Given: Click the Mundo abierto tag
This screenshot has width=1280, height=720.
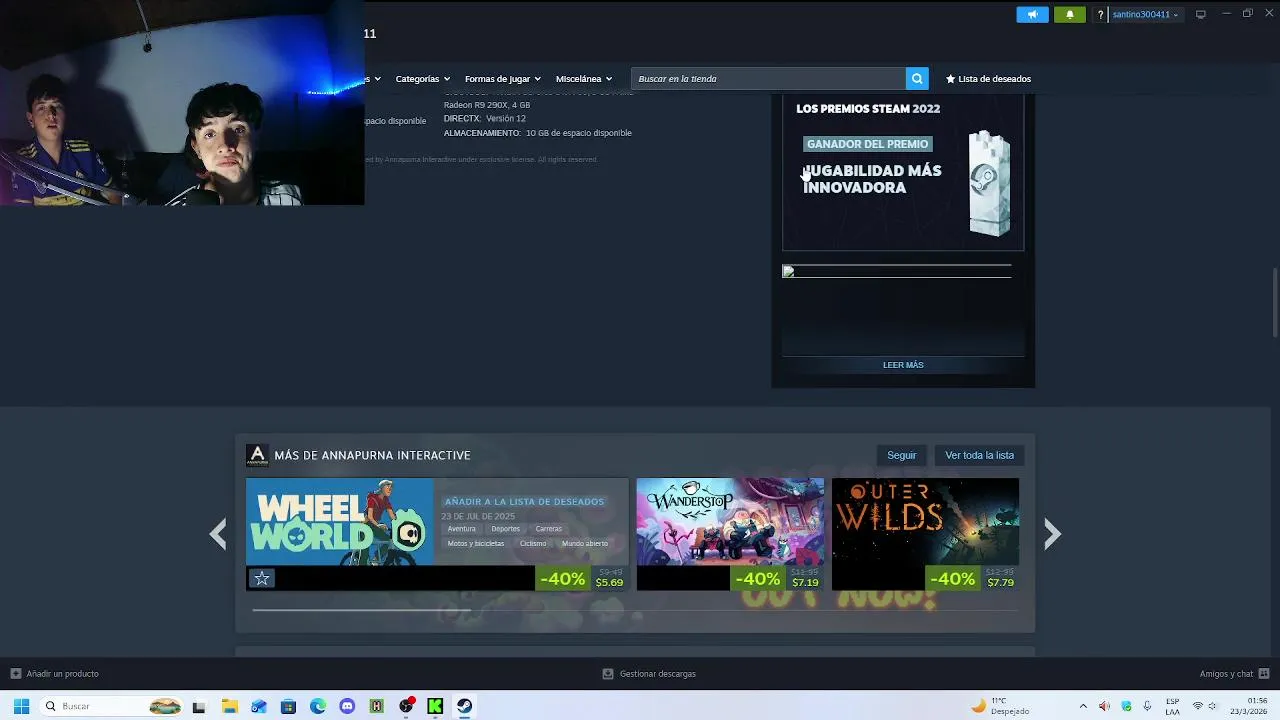Looking at the screenshot, I should tap(585, 544).
